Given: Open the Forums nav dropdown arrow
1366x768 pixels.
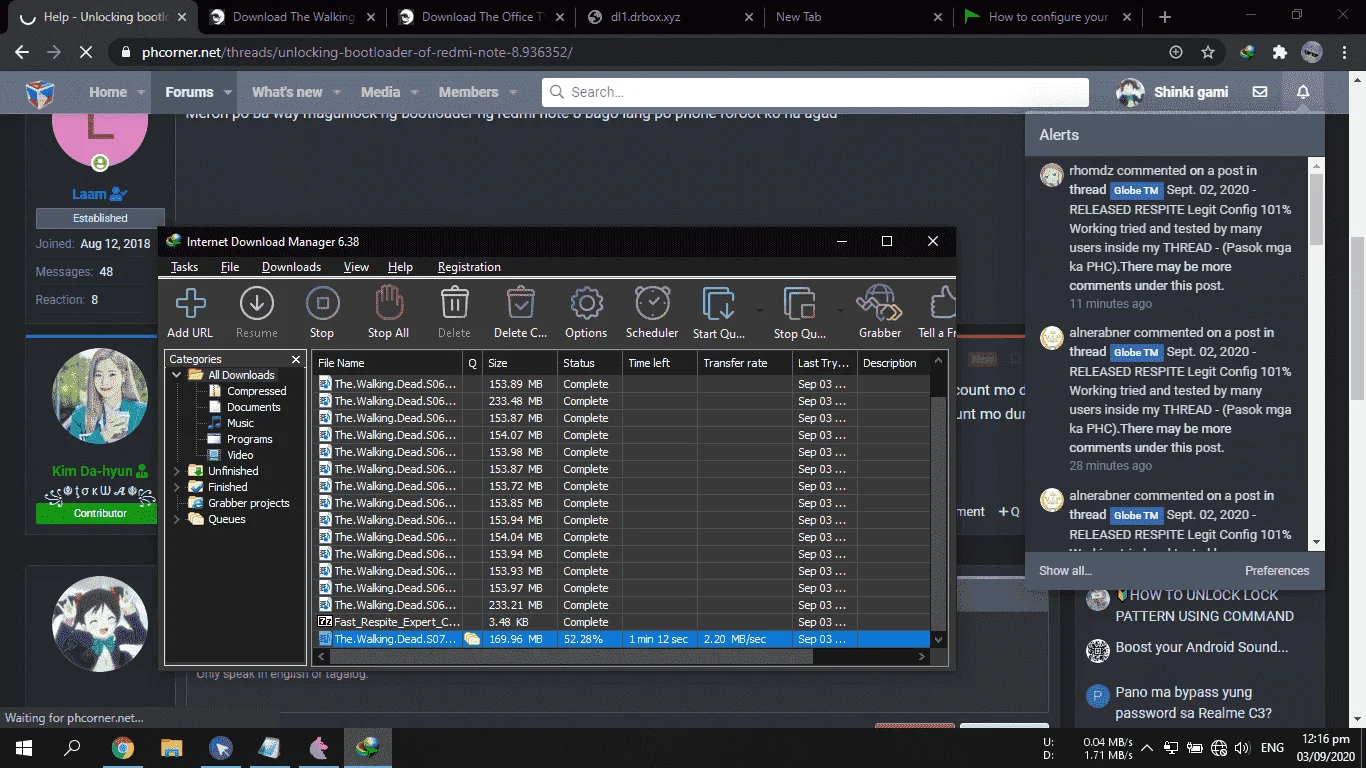Looking at the screenshot, I should (228, 92).
